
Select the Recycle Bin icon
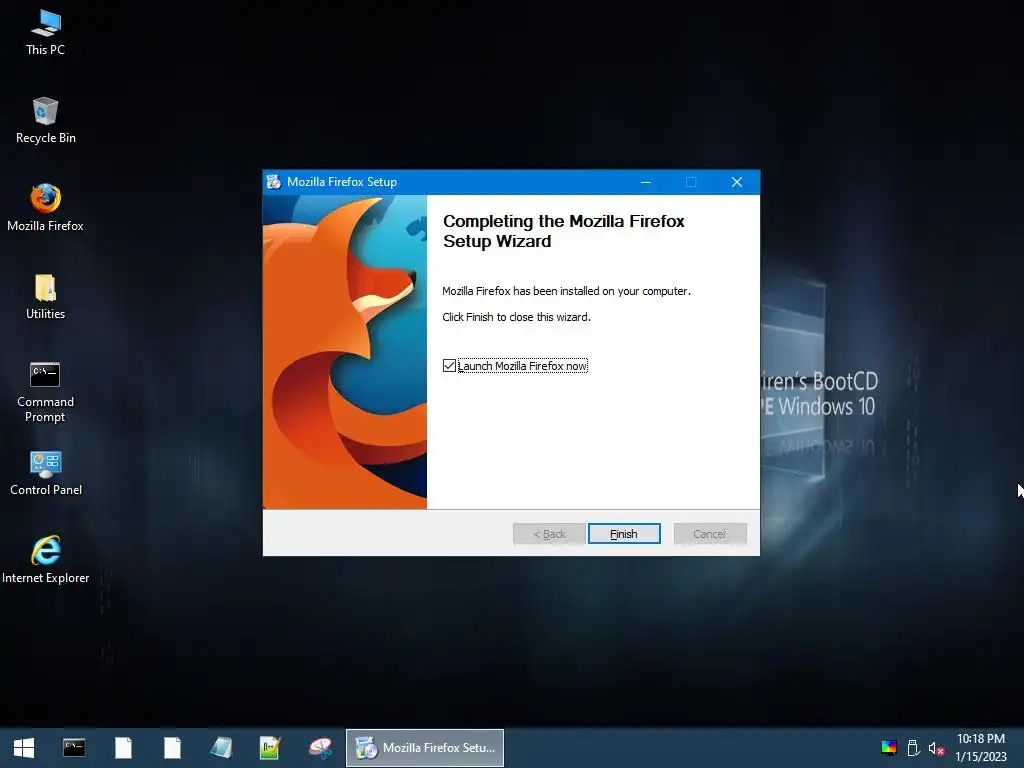(x=46, y=121)
